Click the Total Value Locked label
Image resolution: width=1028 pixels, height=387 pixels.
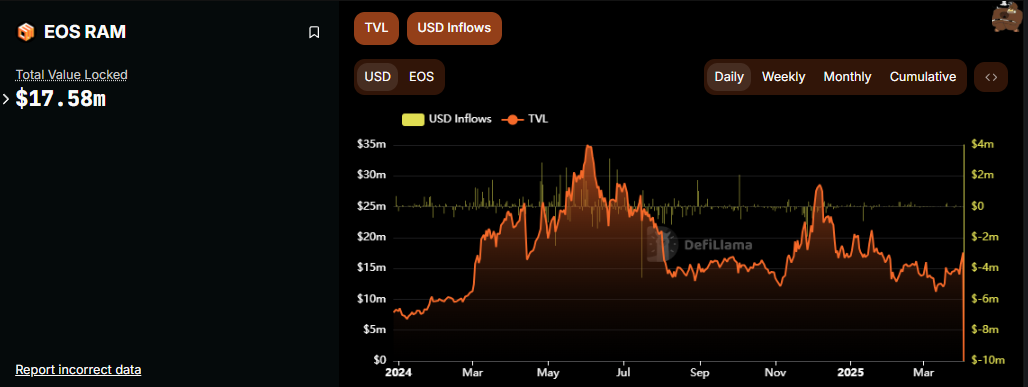pos(71,75)
